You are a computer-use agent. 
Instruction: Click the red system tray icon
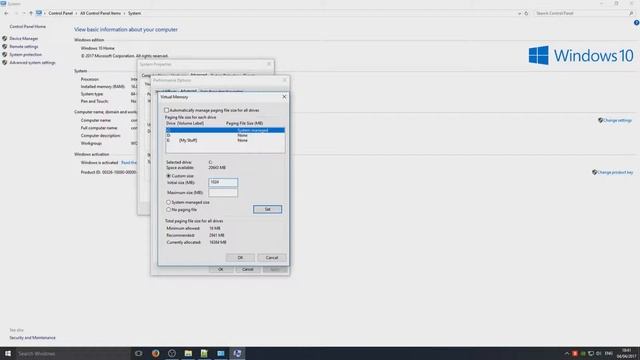click(x=575, y=353)
